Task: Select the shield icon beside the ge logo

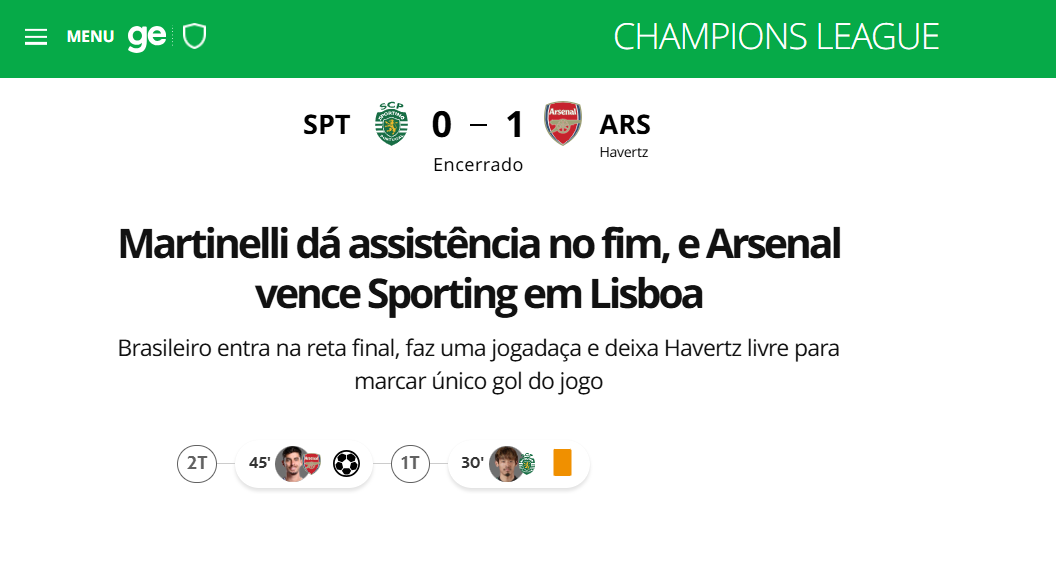Action: (x=196, y=36)
